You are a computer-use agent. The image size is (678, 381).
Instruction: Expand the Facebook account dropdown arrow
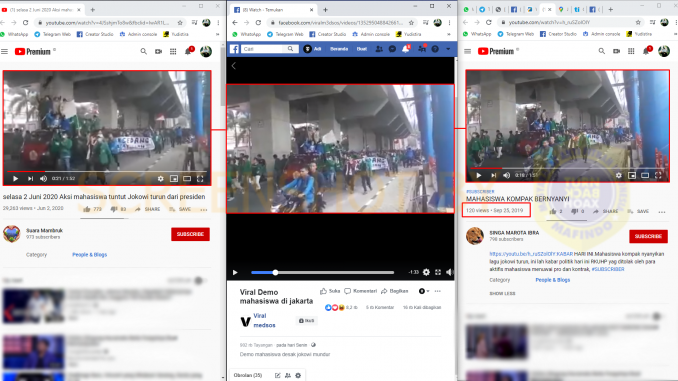(448, 49)
